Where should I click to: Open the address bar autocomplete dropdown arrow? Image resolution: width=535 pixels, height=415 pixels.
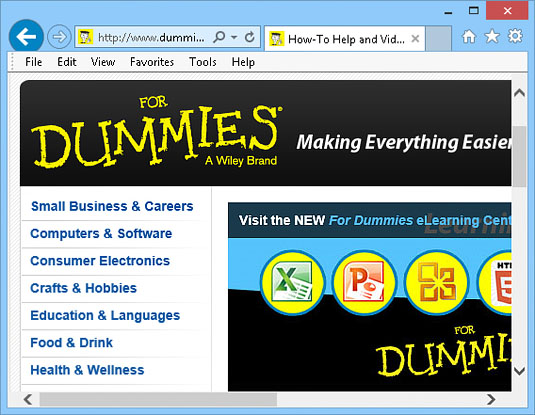[234, 37]
